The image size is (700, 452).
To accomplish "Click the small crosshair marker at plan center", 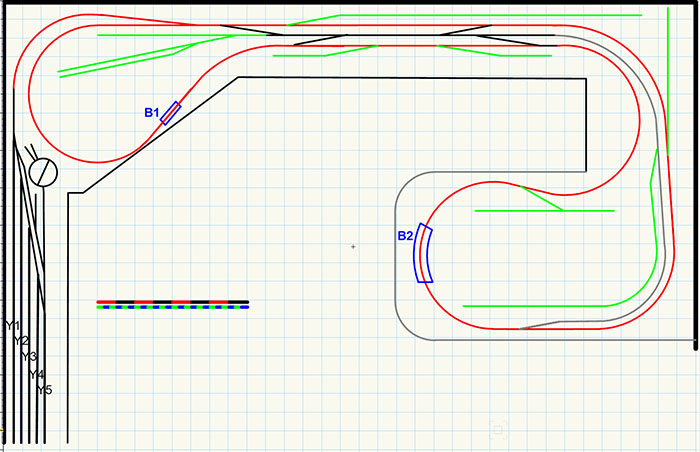I will tap(353, 247).
